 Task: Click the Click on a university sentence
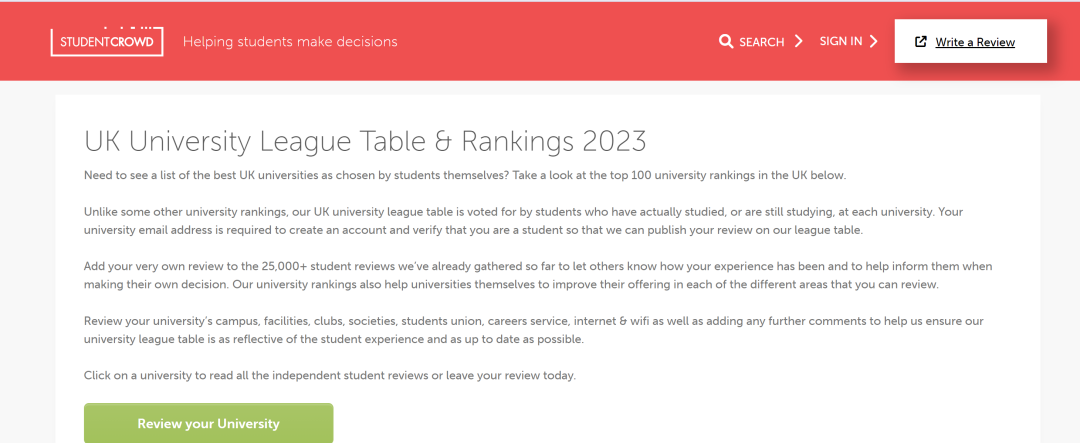(330, 375)
